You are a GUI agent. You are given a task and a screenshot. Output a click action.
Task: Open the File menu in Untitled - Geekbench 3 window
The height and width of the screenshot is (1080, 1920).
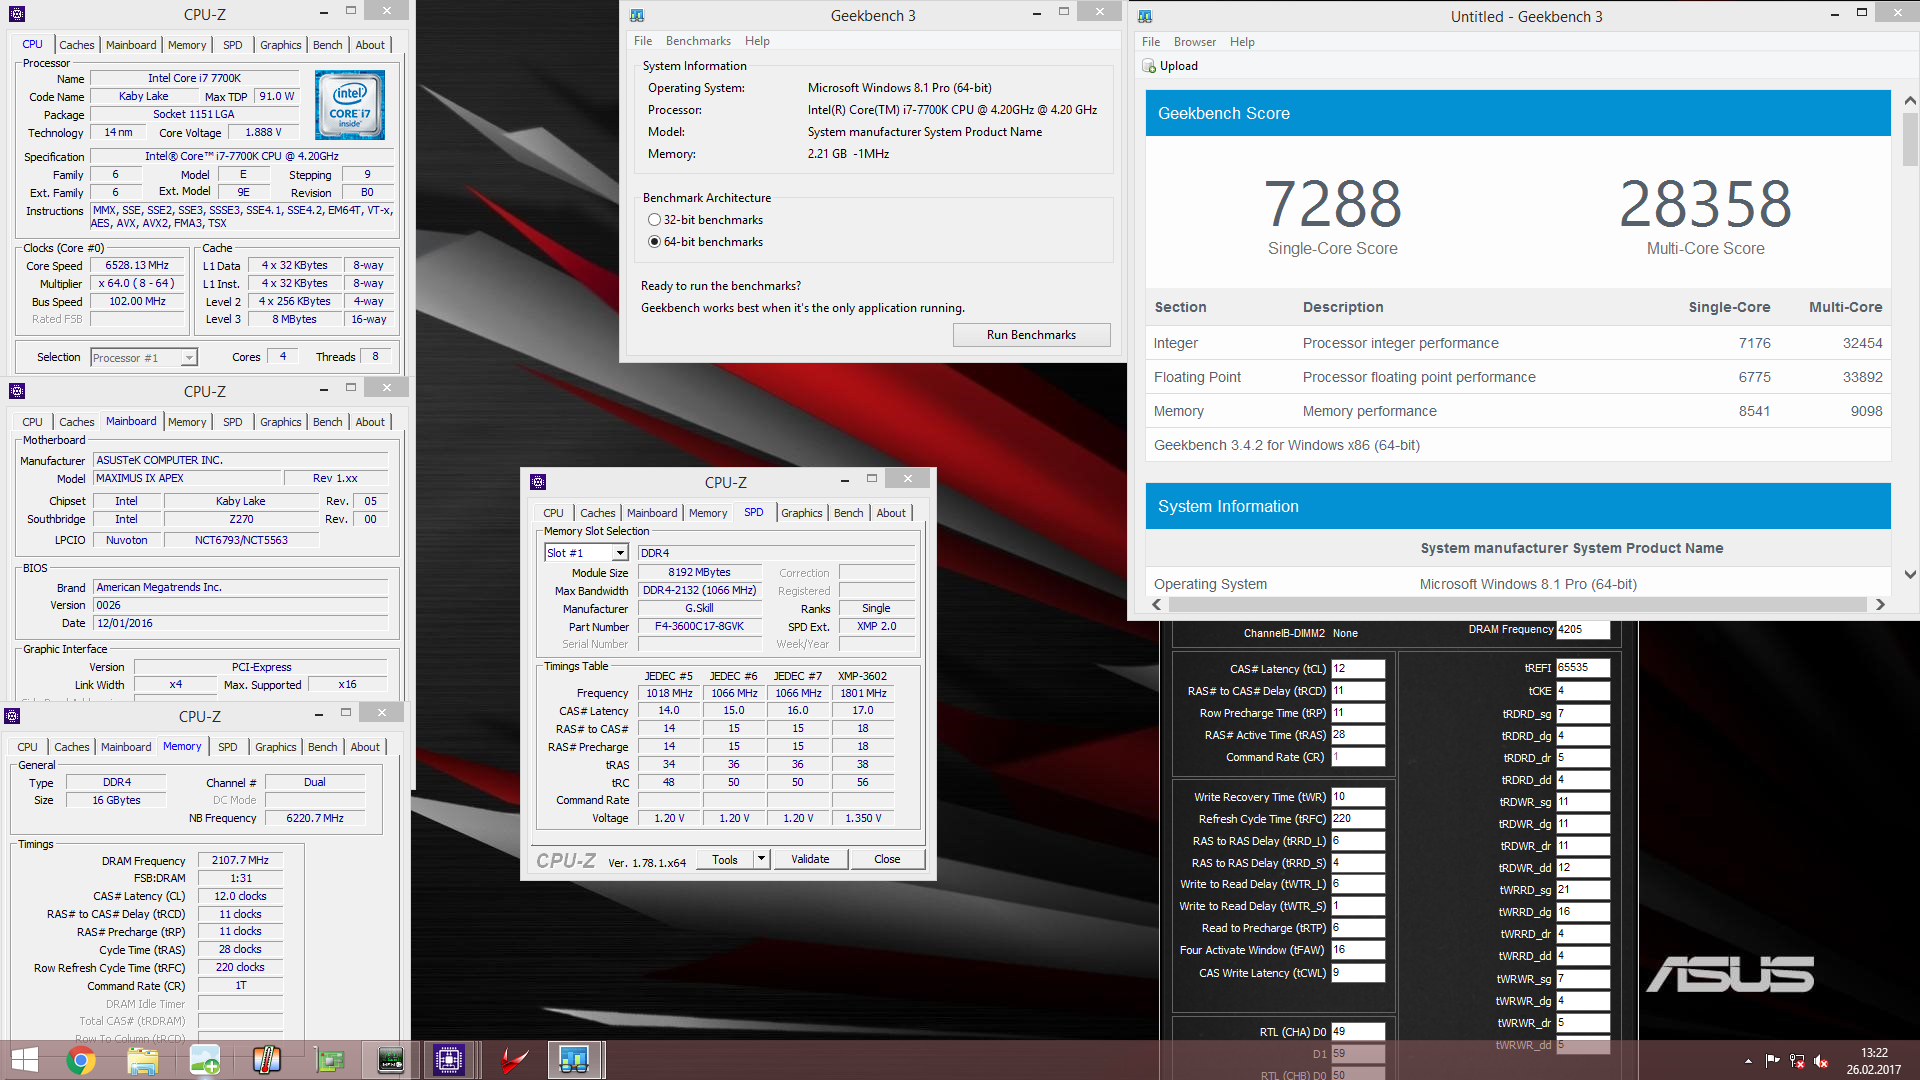pos(1151,42)
